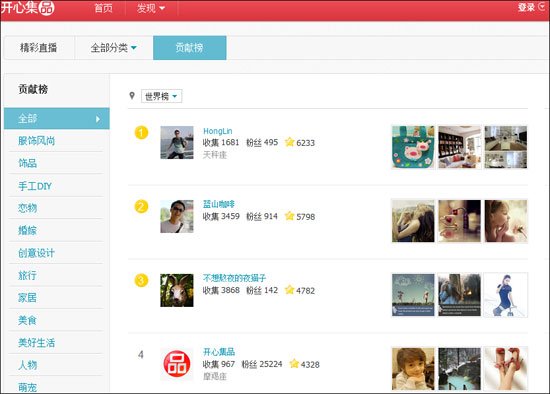Open the 世界榜 dropdown selector
The width and height of the screenshot is (550, 394).
point(161,96)
